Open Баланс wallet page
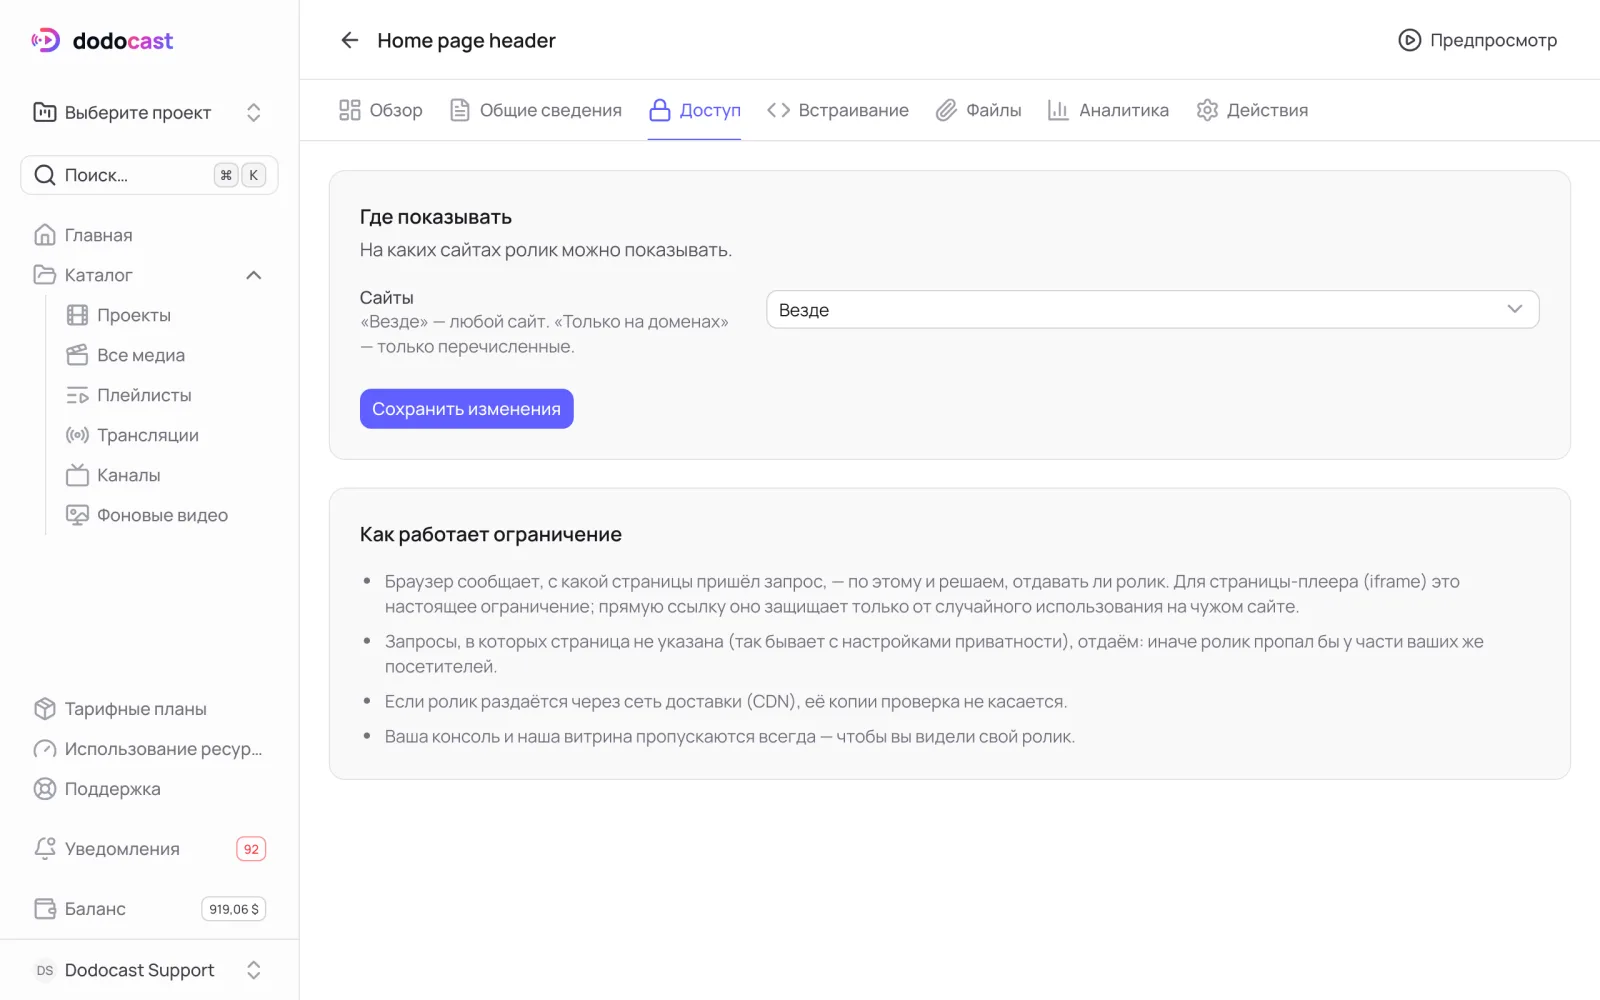1600x1000 pixels. coord(149,909)
